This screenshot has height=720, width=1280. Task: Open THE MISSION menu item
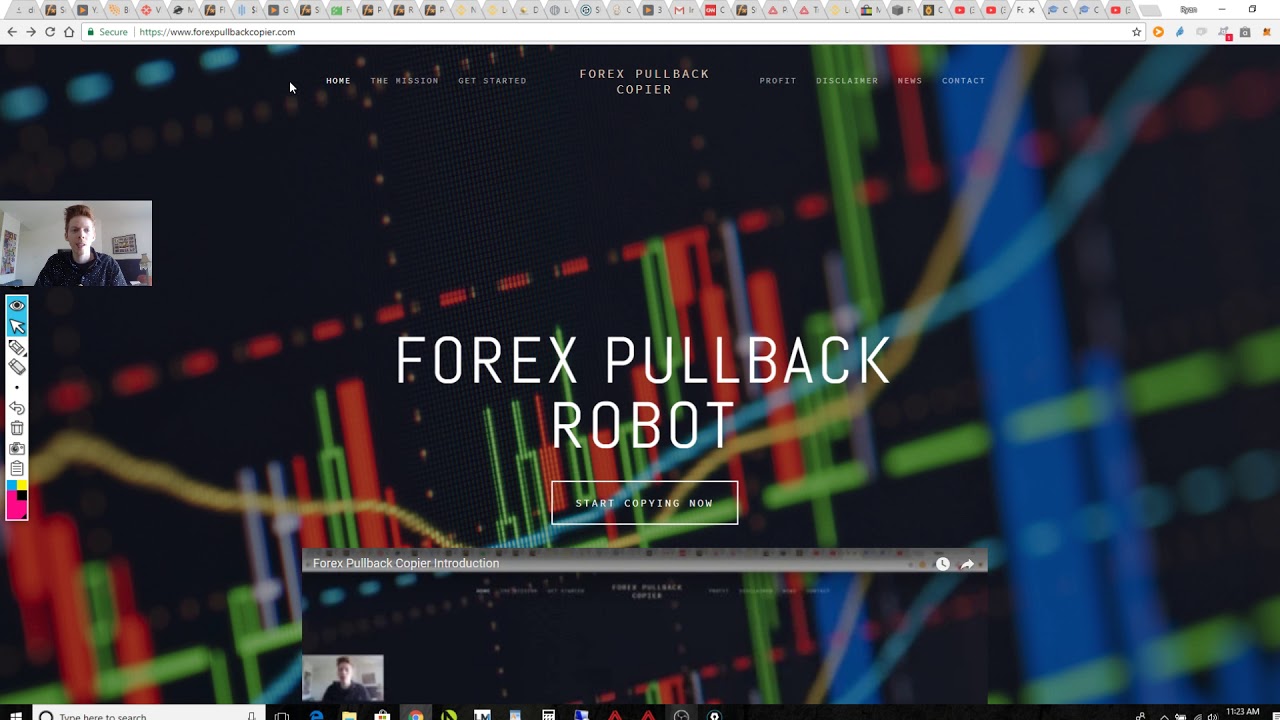[x=404, y=81]
